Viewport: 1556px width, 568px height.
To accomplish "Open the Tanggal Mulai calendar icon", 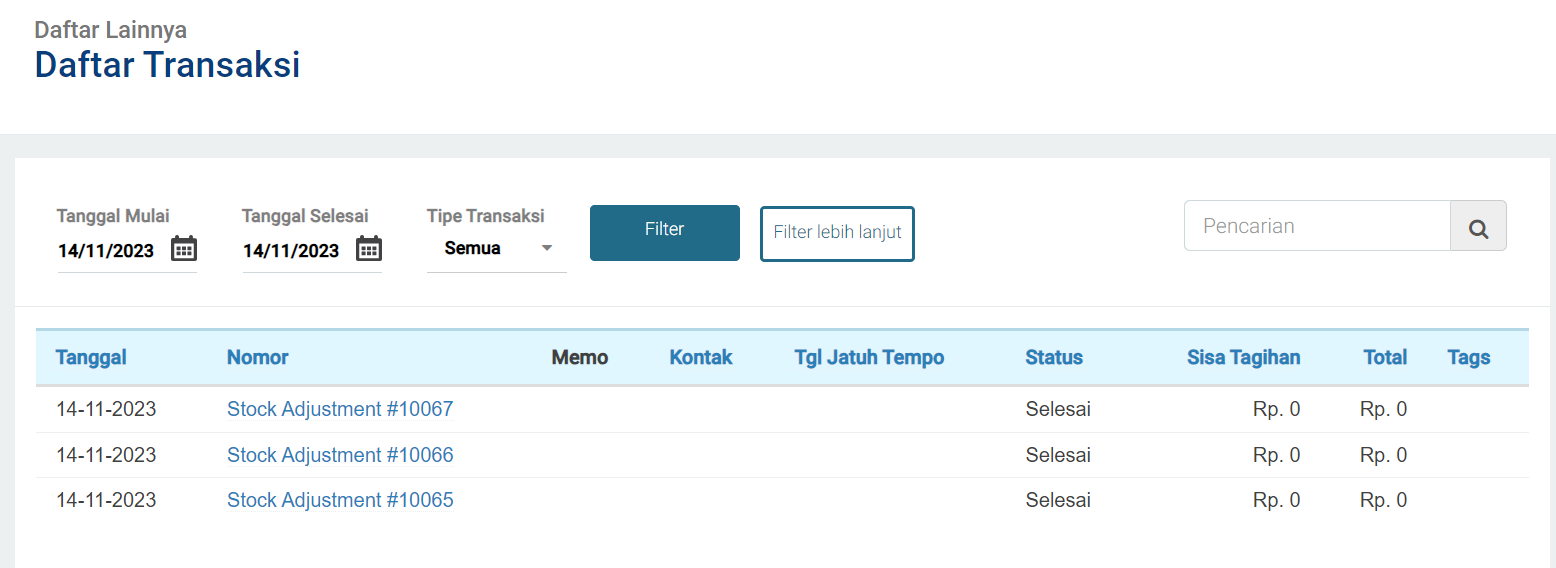I will [x=184, y=249].
